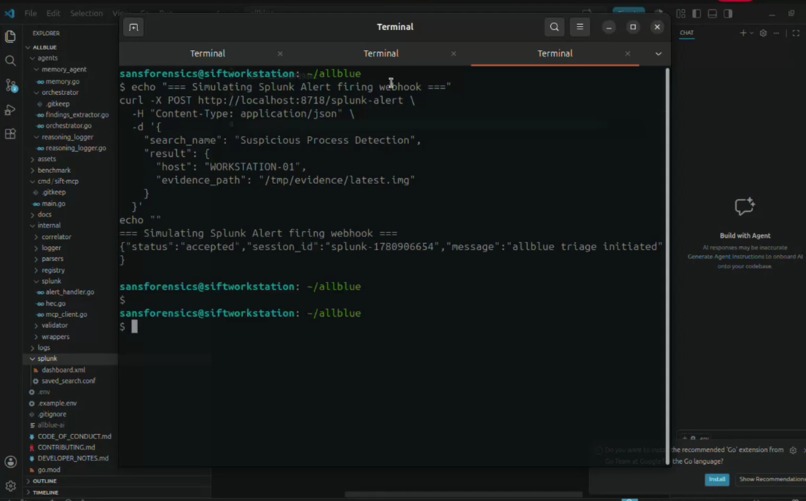Open the Search view in activity bar

[x=10, y=61]
